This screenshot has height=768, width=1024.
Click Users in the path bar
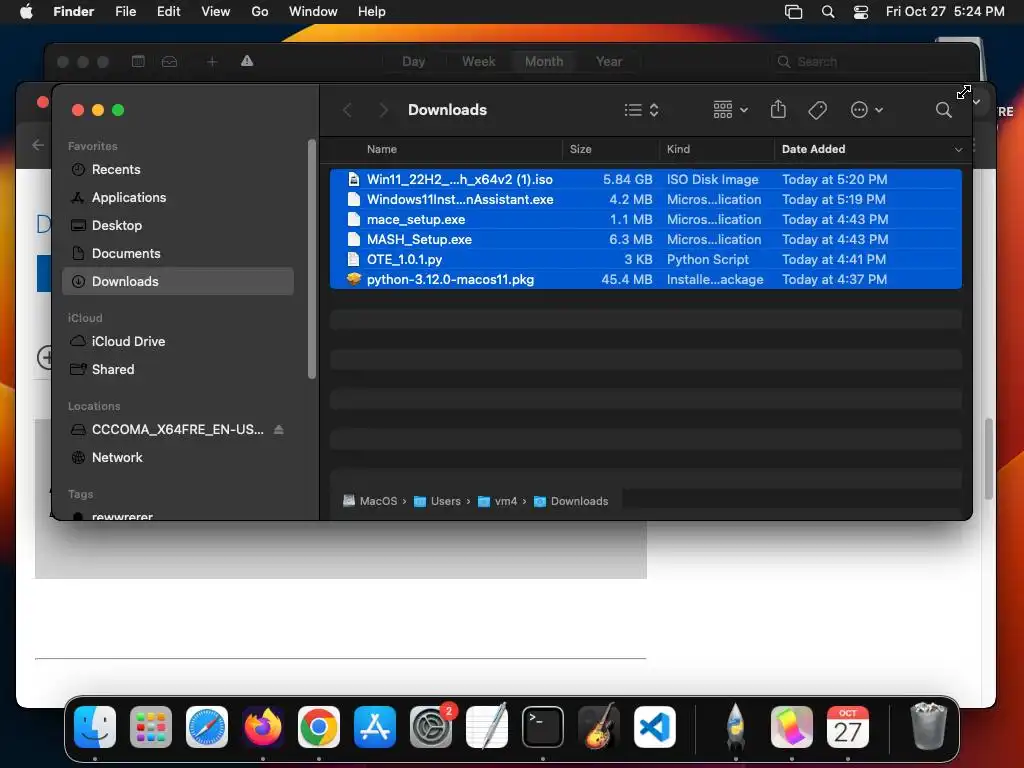coord(438,501)
